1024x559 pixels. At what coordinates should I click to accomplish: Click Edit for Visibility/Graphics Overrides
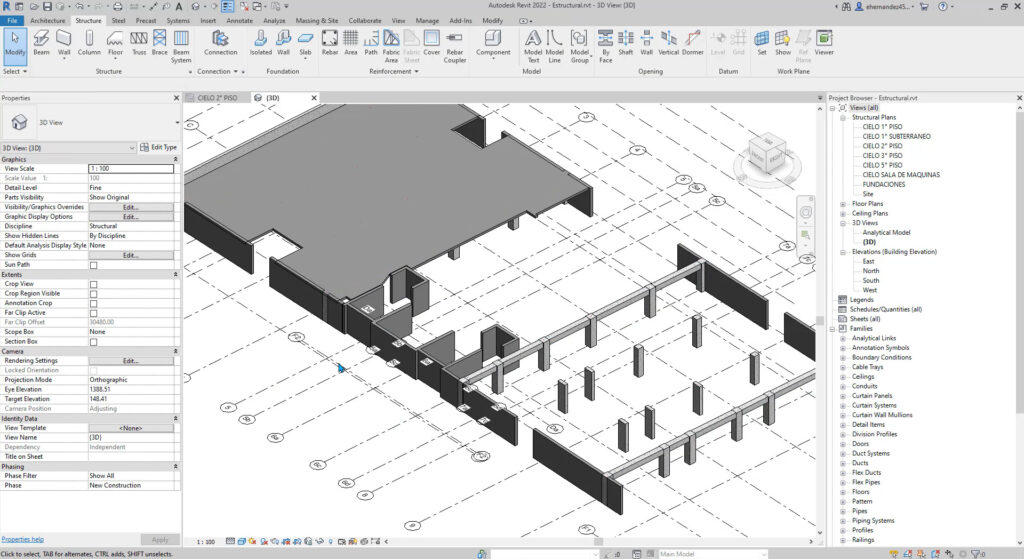[130, 207]
